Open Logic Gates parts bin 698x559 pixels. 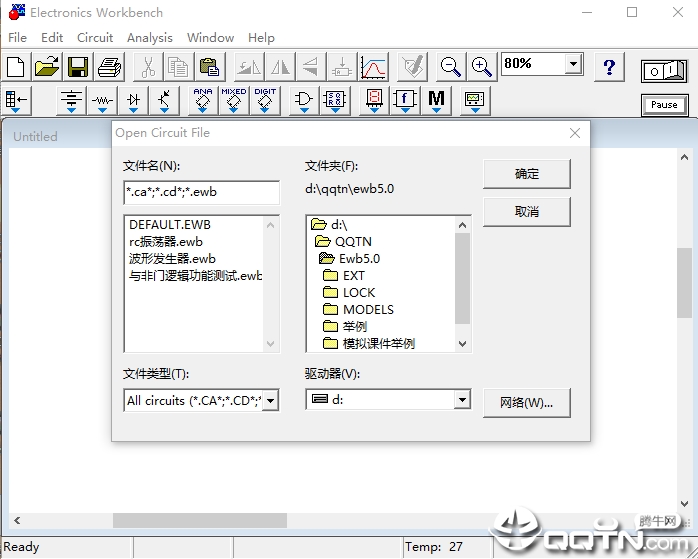[x=304, y=101]
